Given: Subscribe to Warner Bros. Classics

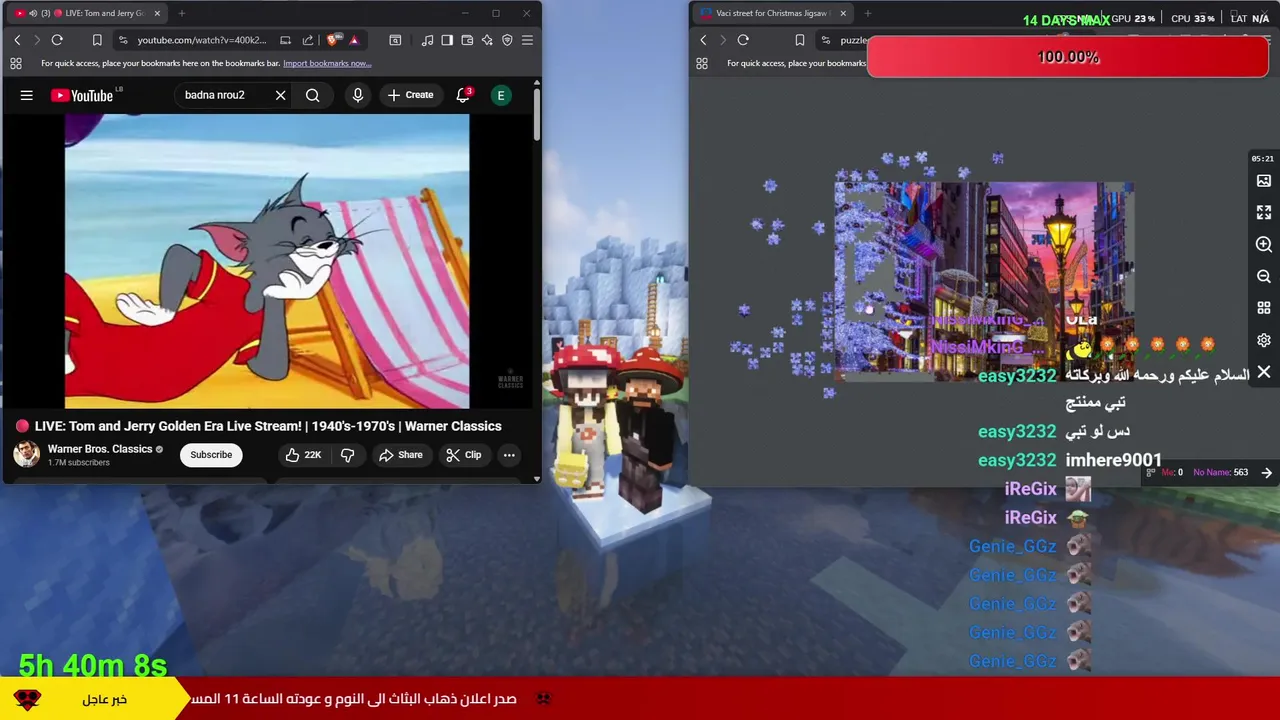Looking at the screenshot, I should (211, 455).
